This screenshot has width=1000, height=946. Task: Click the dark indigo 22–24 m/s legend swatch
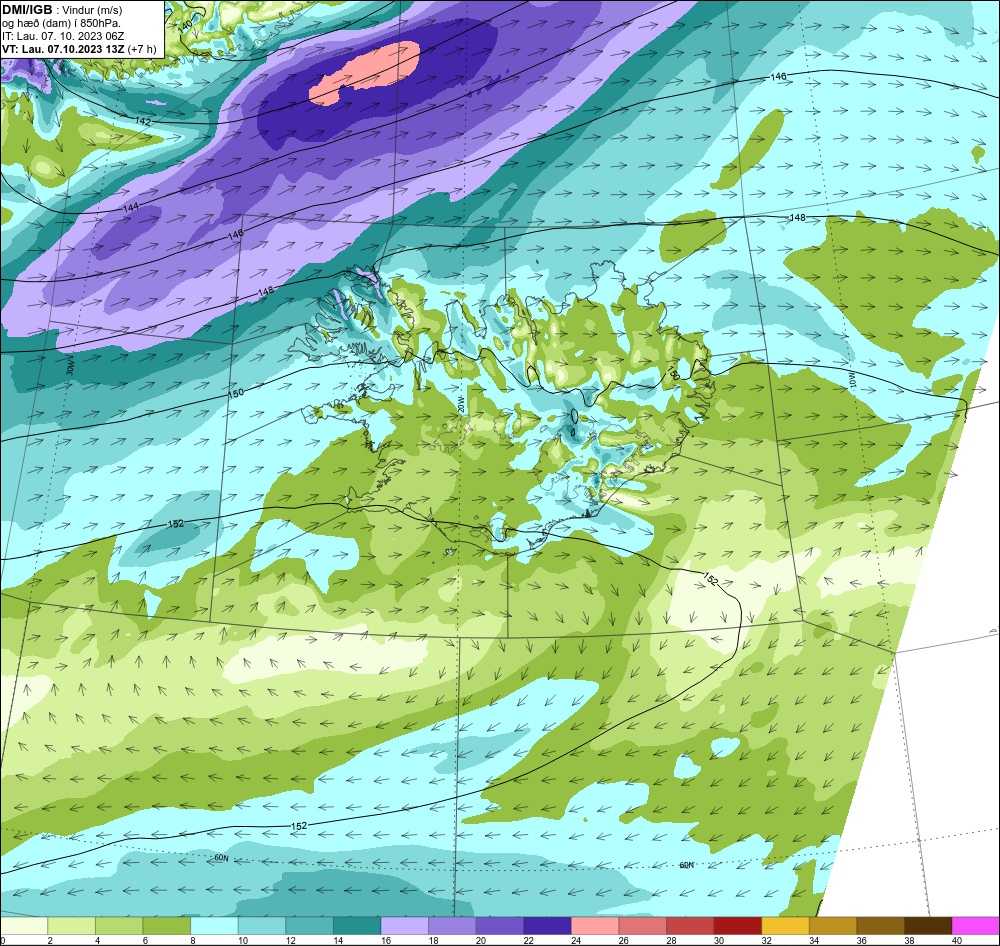click(x=547, y=926)
